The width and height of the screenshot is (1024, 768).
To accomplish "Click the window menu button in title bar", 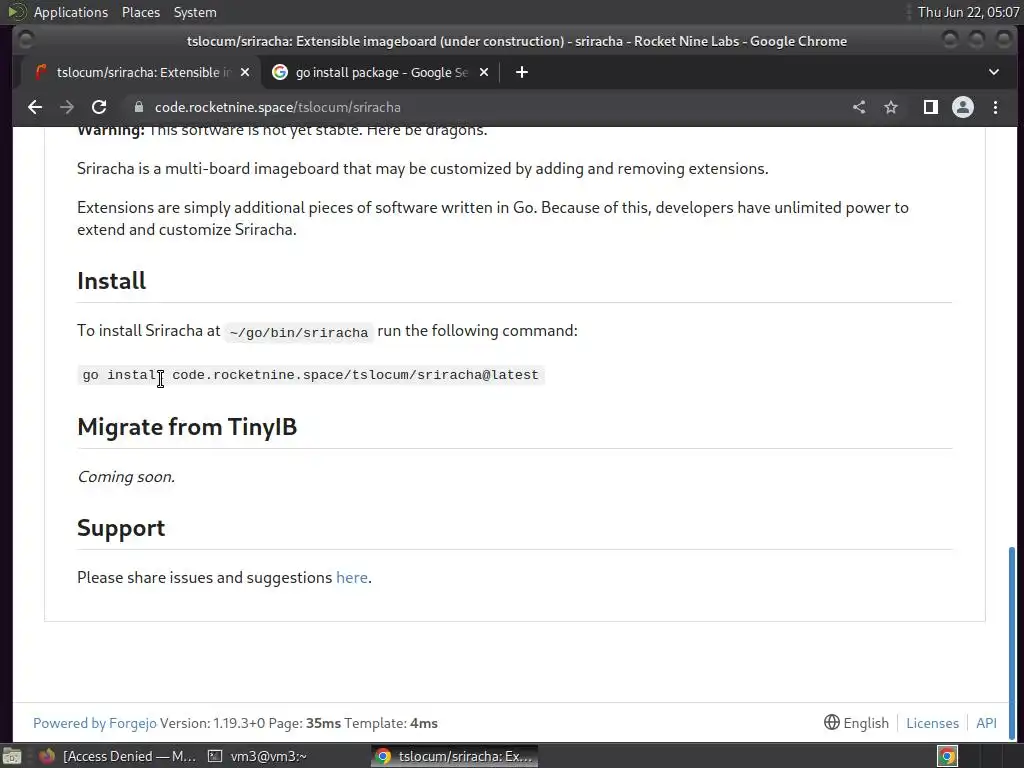I will 26,41.
